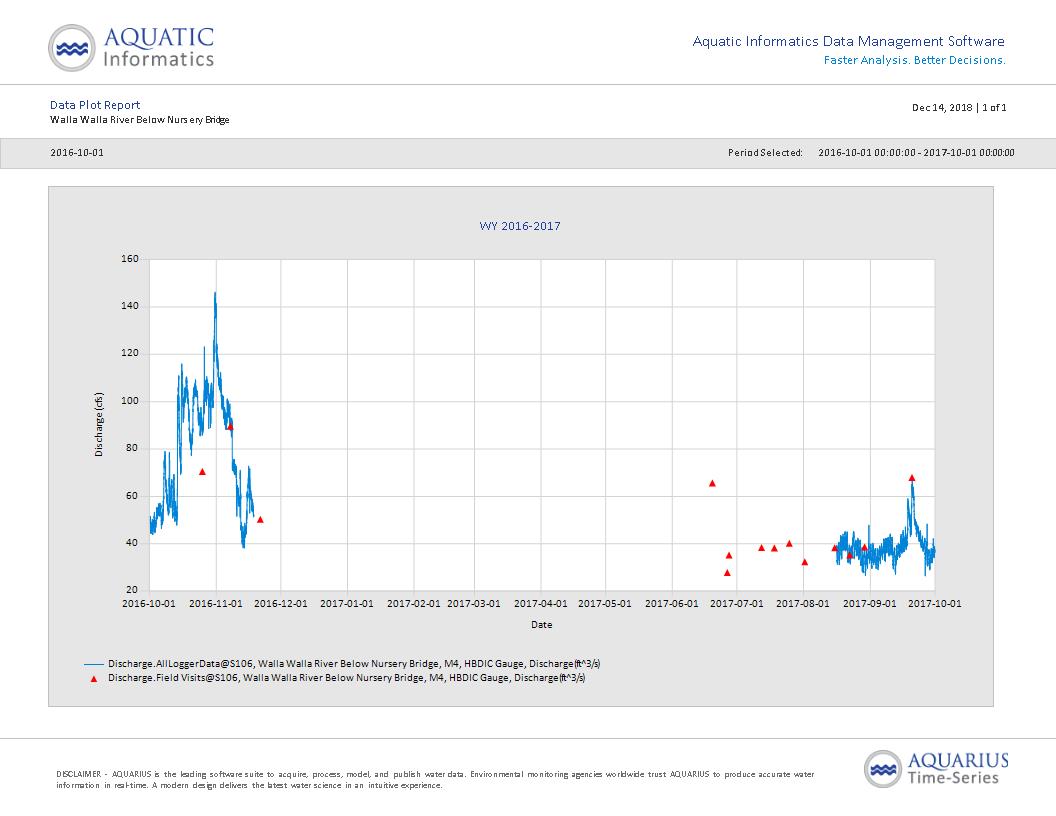Viewport: 1056px width, 816px height.
Task: Select the period range 2016-10-01 to 2017-10-01
Action: pyautogui.click(x=916, y=153)
